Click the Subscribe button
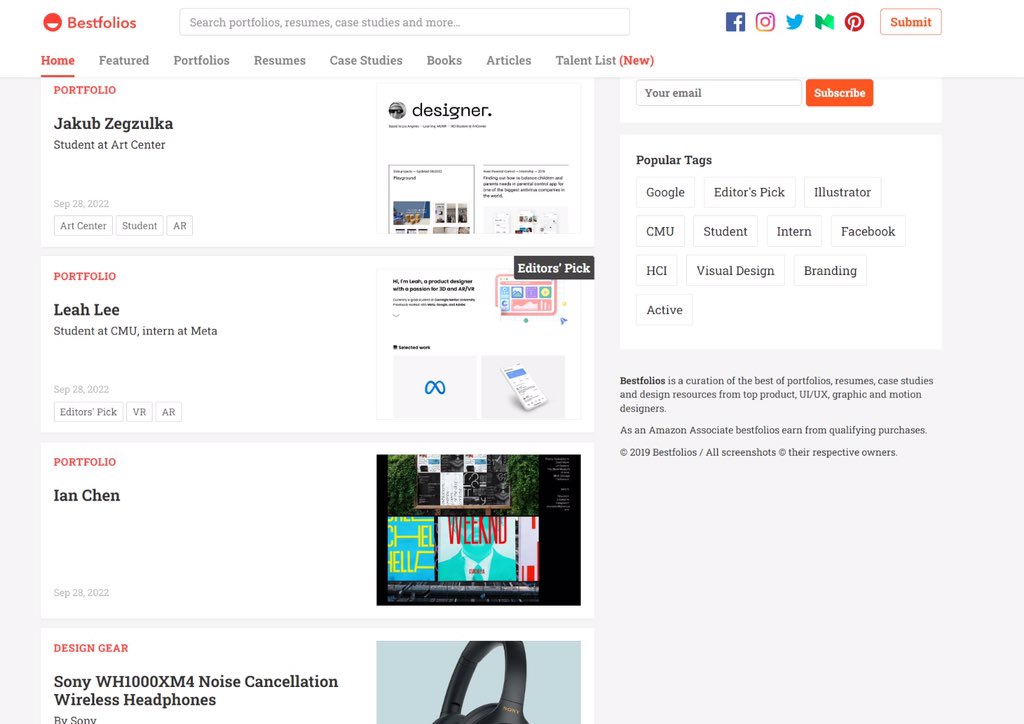The height and width of the screenshot is (724, 1024). tap(839, 93)
